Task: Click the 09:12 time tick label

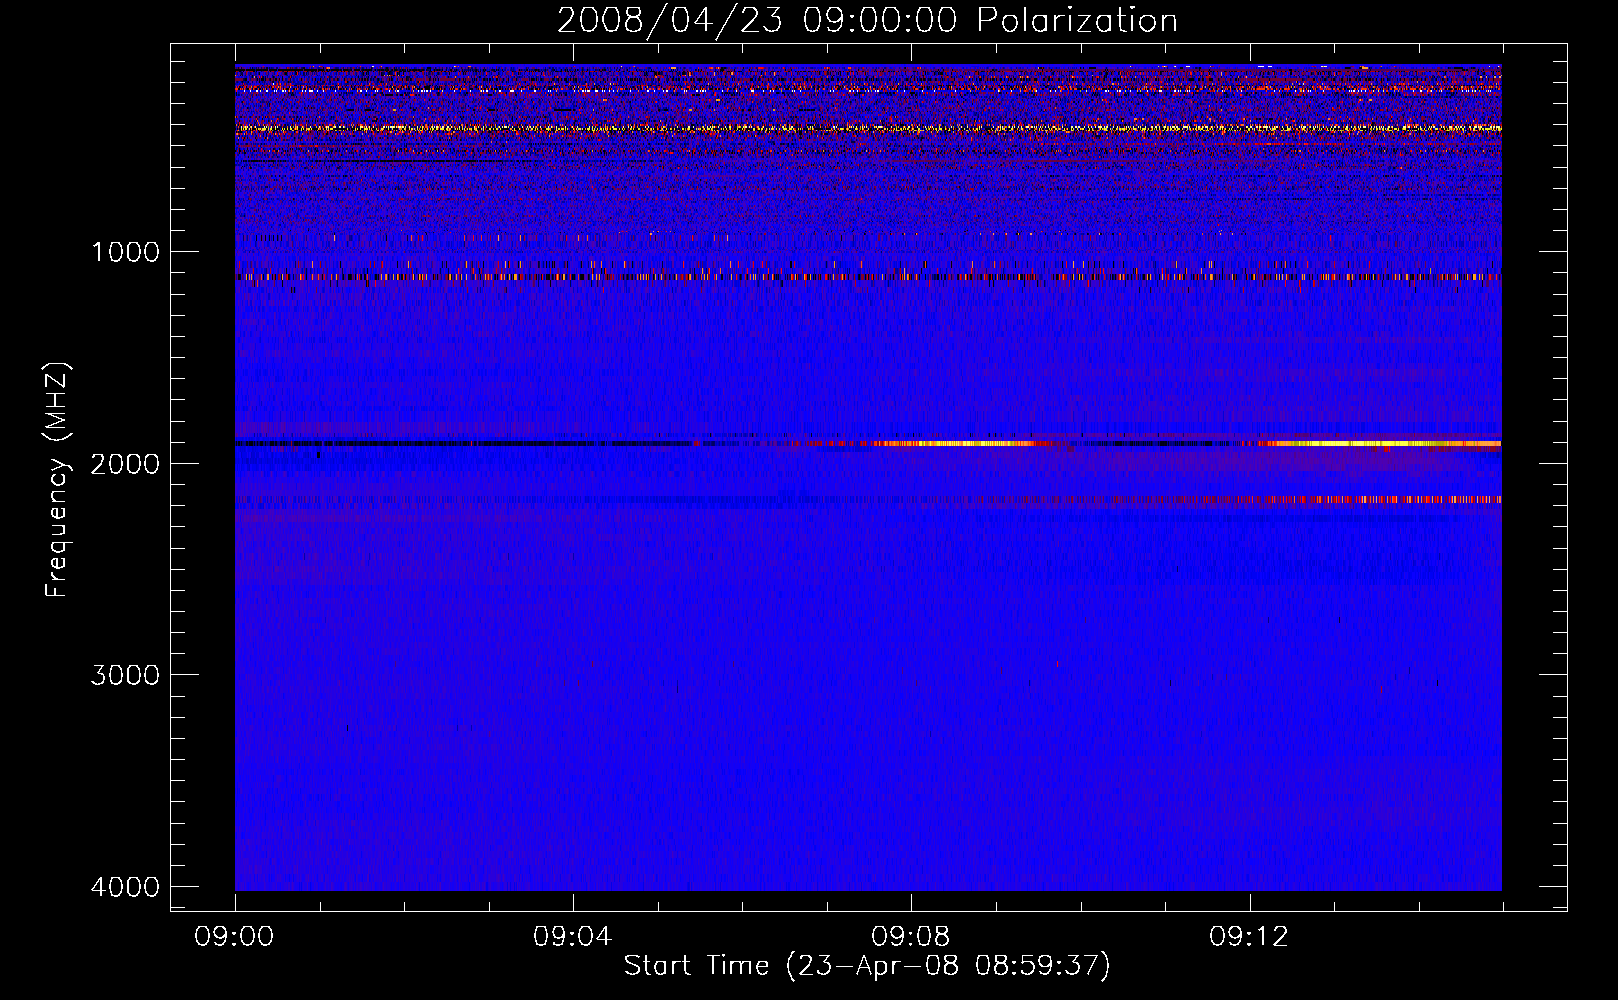Action: 1249,937
